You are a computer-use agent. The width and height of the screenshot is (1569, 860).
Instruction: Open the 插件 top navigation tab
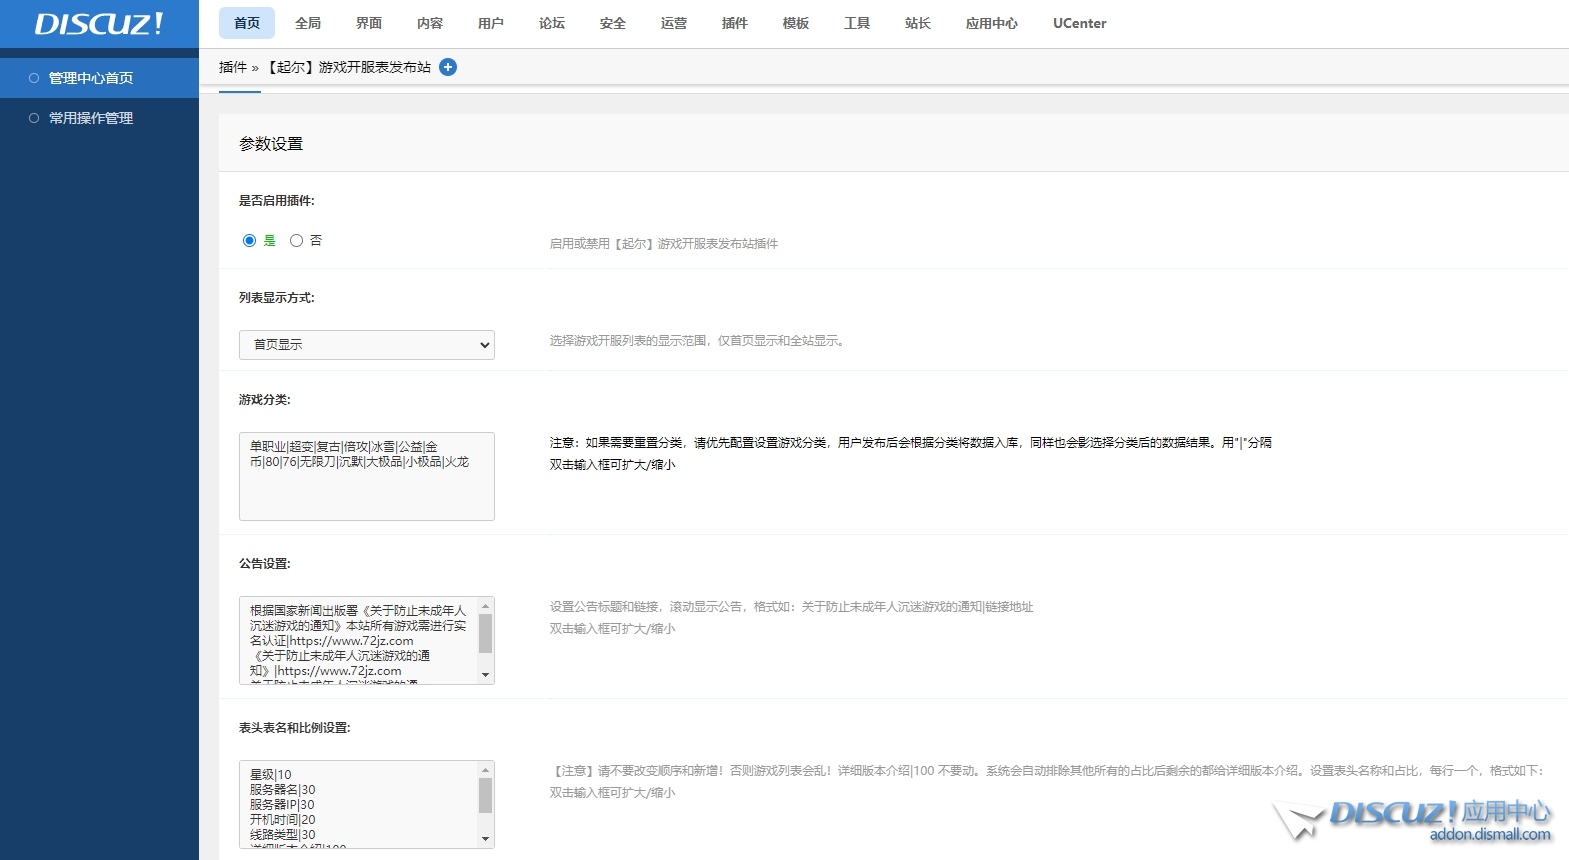(735, 23)
